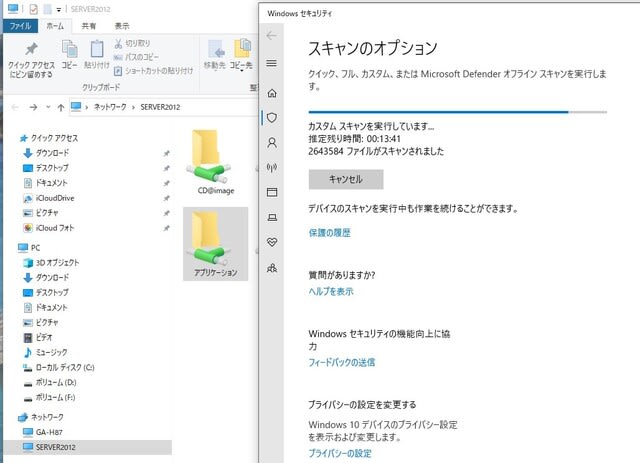Click フィードバックの送信 link
Image resolution: width=640 pixels, height=463 pixels.
click(342, 362)
